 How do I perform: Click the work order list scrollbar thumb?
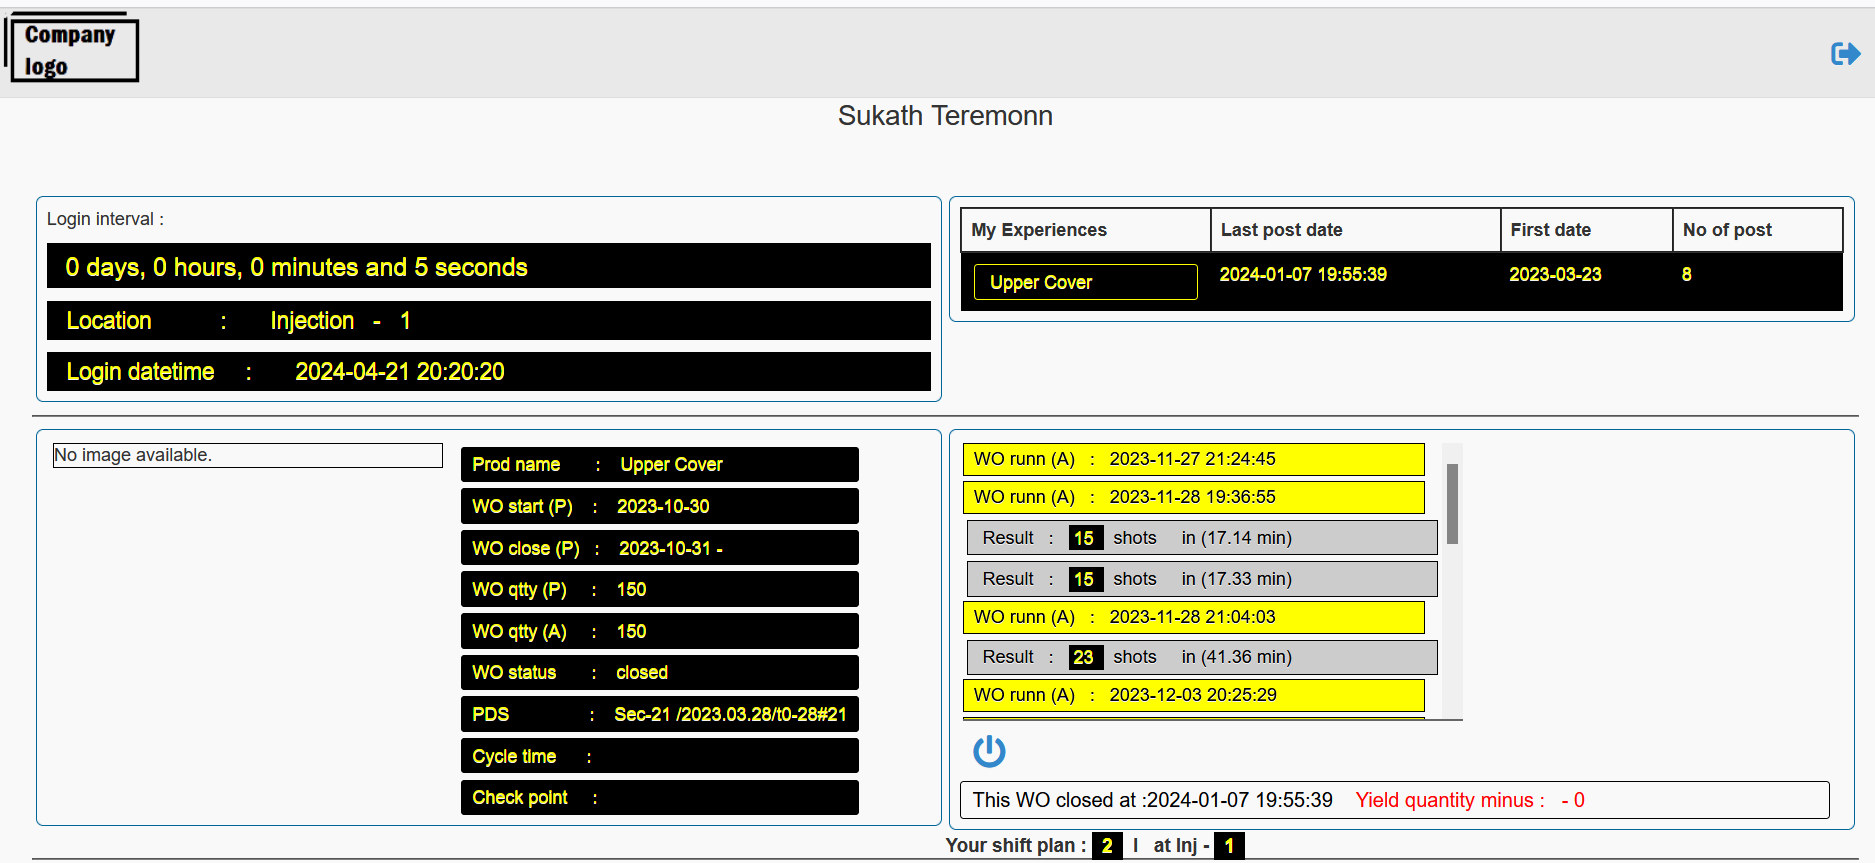coord(1452,503)
